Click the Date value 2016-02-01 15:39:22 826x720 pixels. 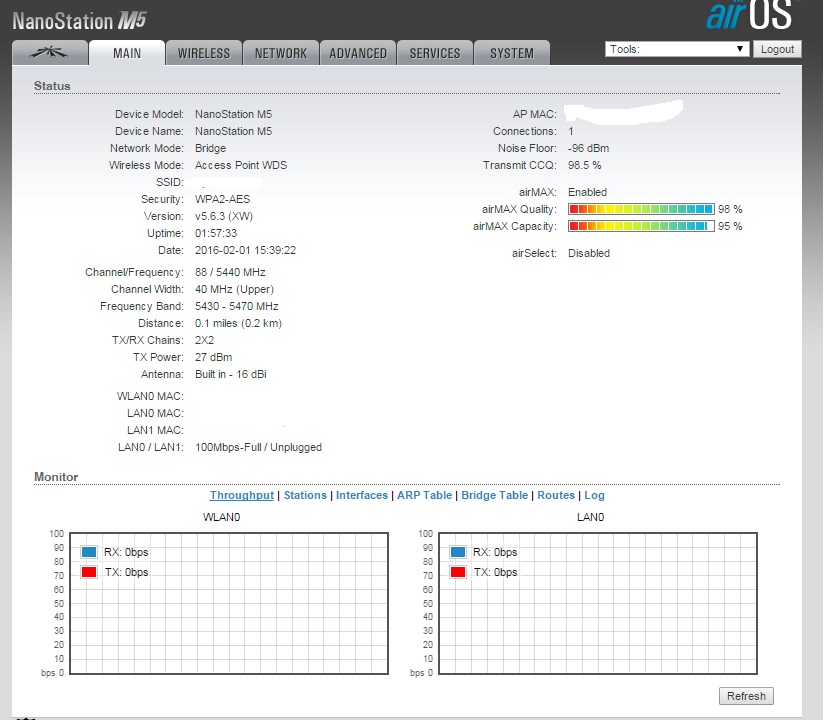[245, 250]
